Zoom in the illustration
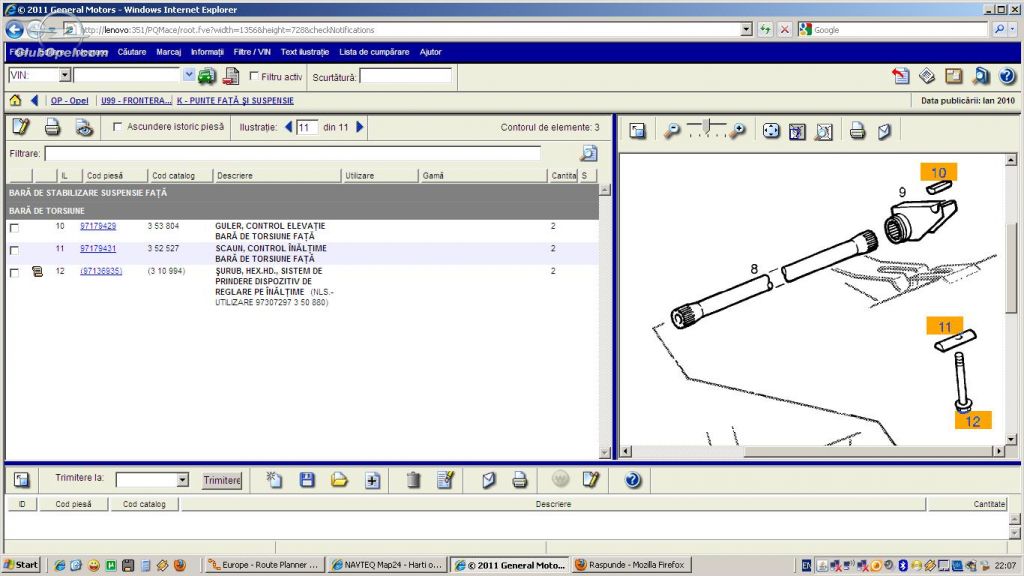 (737, 131)
